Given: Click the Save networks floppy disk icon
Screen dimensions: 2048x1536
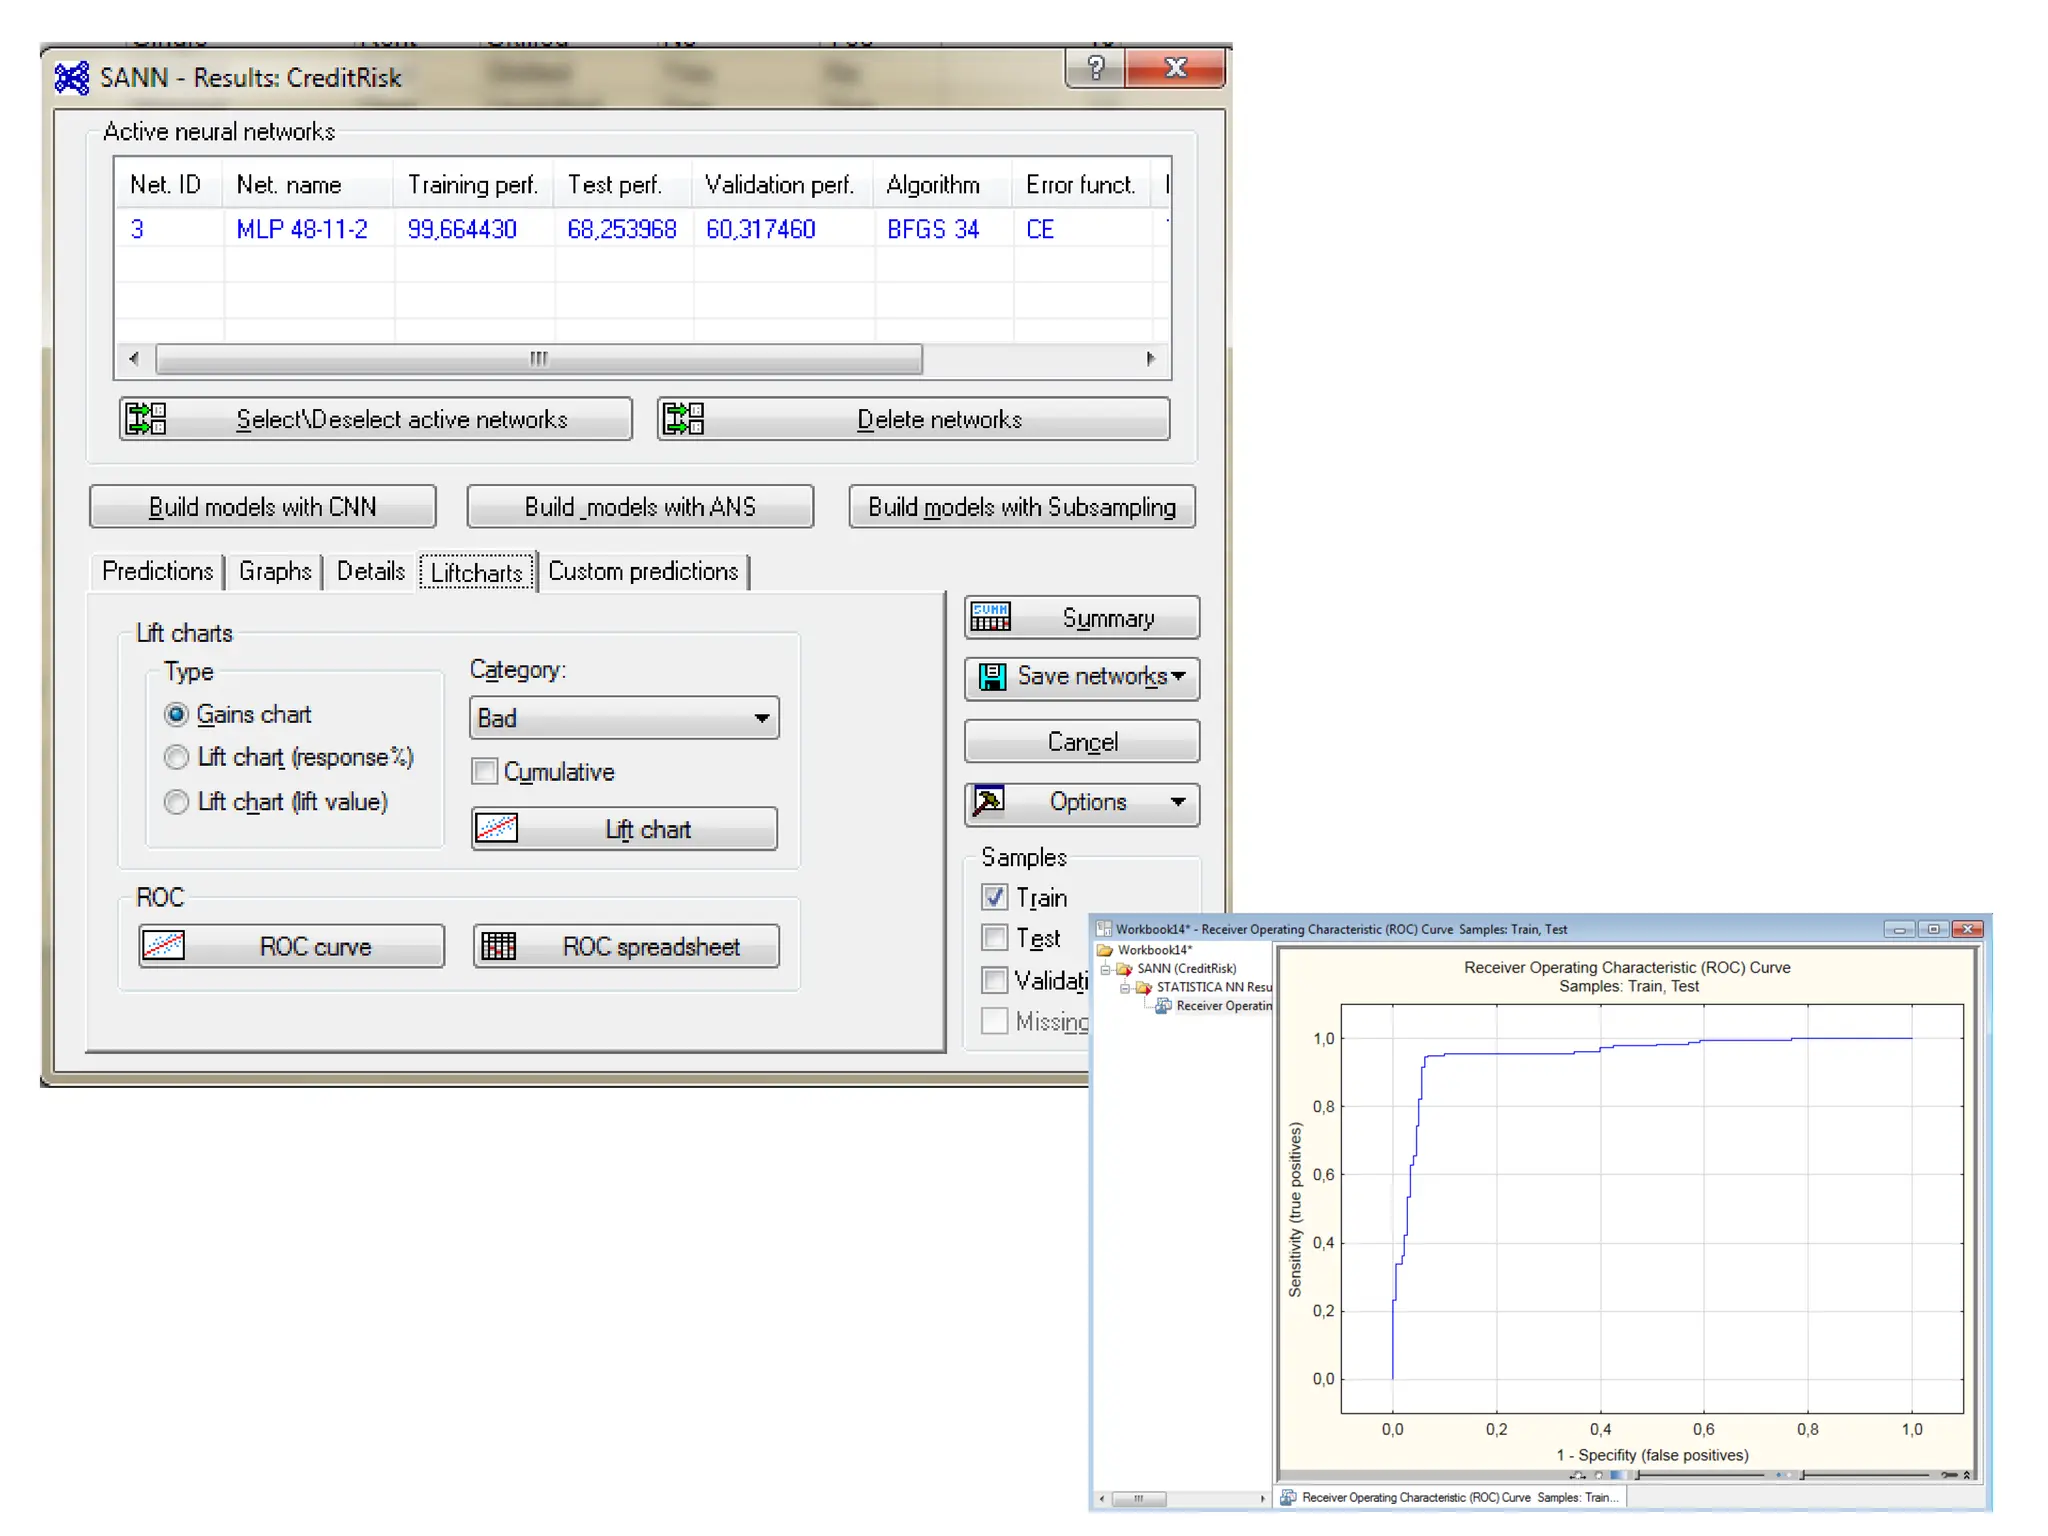Looking at the screenshot, I should (x=992, y=677).
